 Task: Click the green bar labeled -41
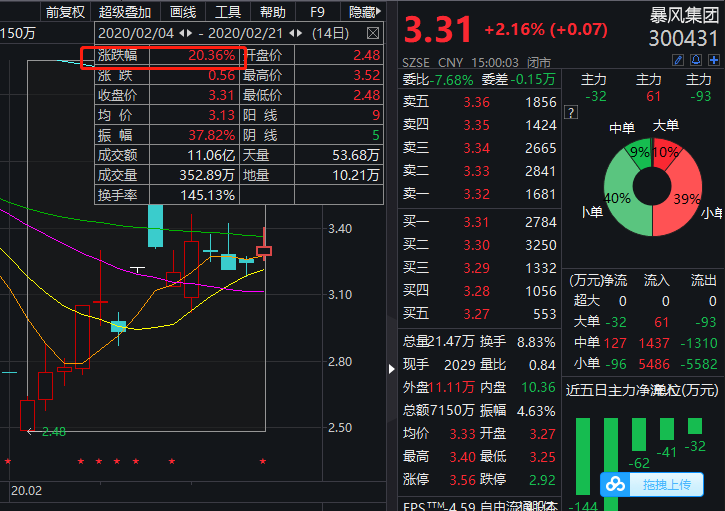667,429
